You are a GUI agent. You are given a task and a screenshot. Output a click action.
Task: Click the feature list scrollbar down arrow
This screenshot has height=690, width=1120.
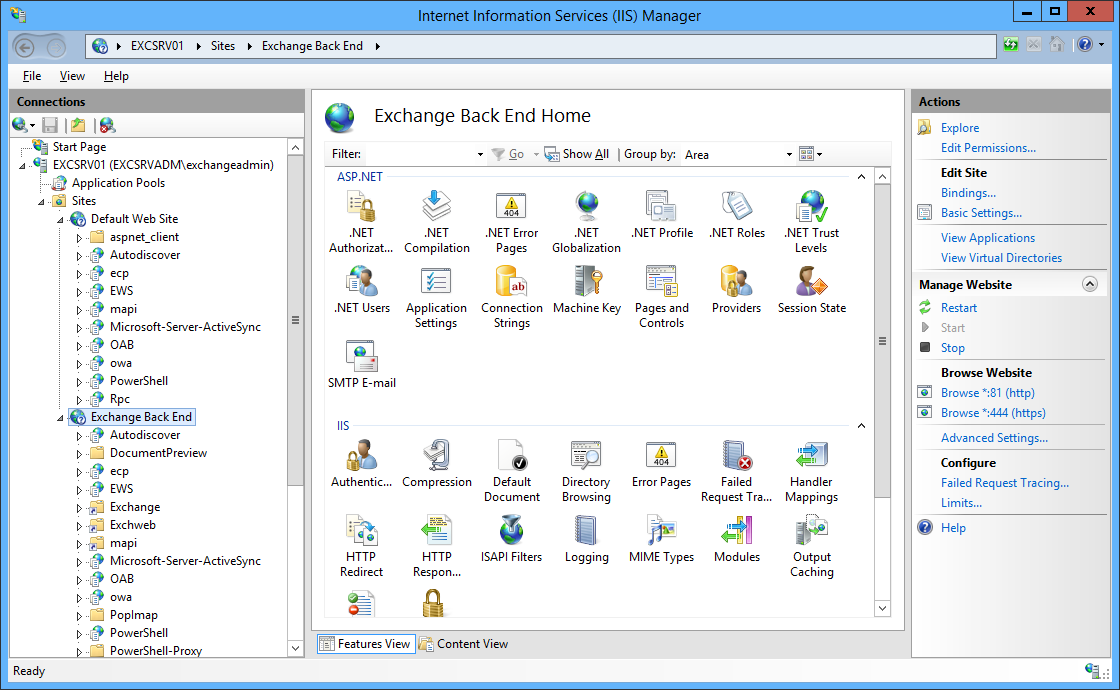882,609
